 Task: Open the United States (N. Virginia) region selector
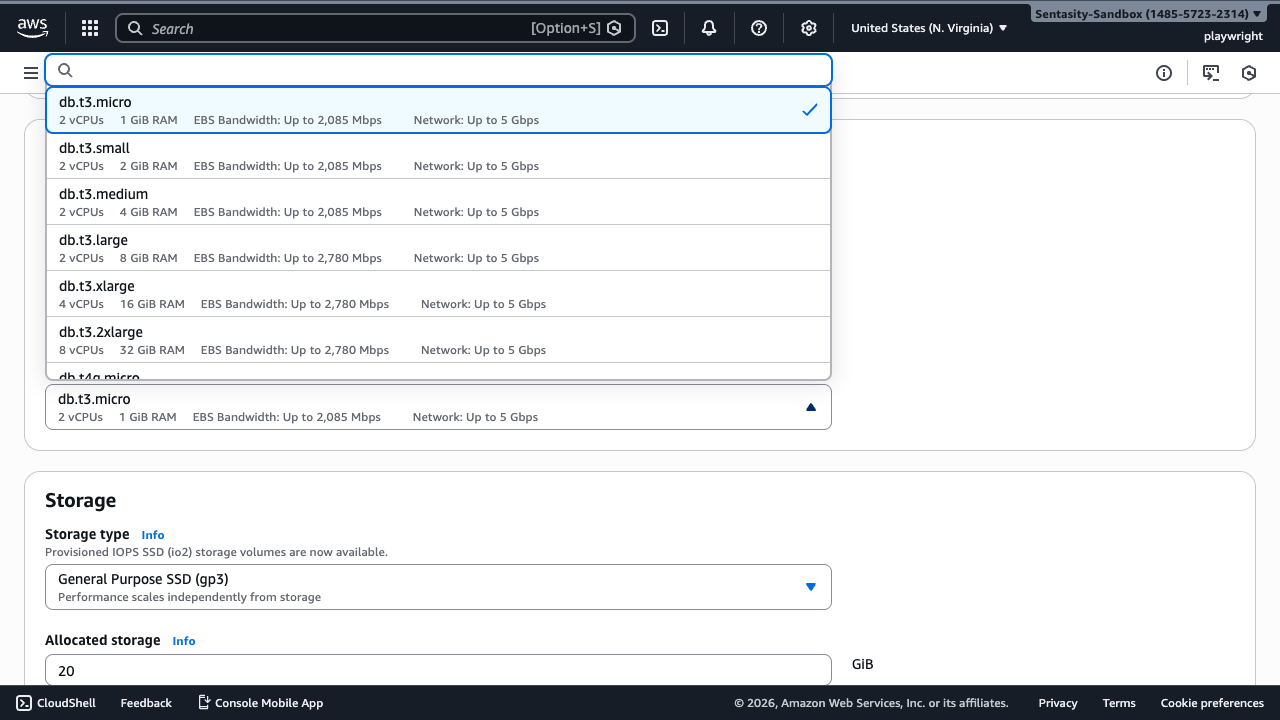pyautogui.click(x=925, y=28)
